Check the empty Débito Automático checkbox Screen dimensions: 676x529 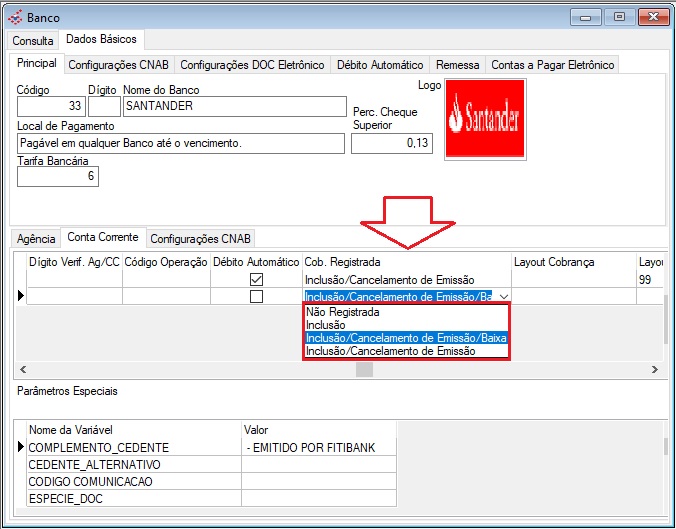[256, 297]
